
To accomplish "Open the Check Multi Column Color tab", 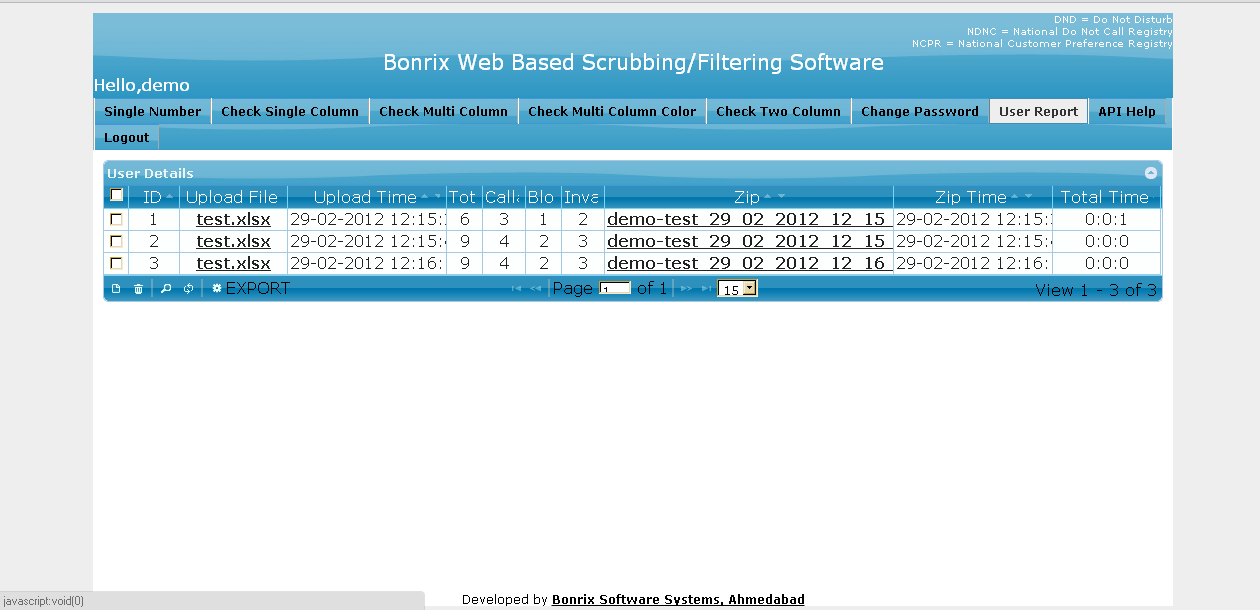I will 612,111.
